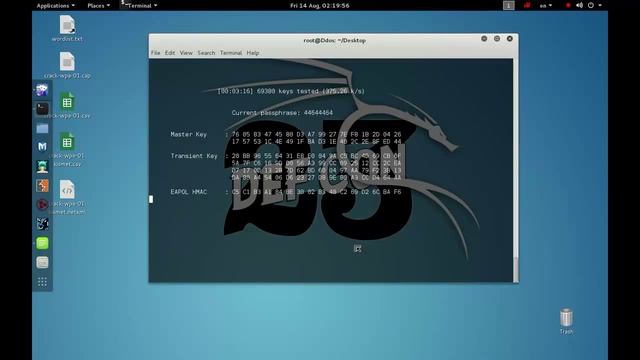The width and height of the screenshot is (640, 360).
Task: Click the Master Key label in terminal
Action: tap(189, 134)
